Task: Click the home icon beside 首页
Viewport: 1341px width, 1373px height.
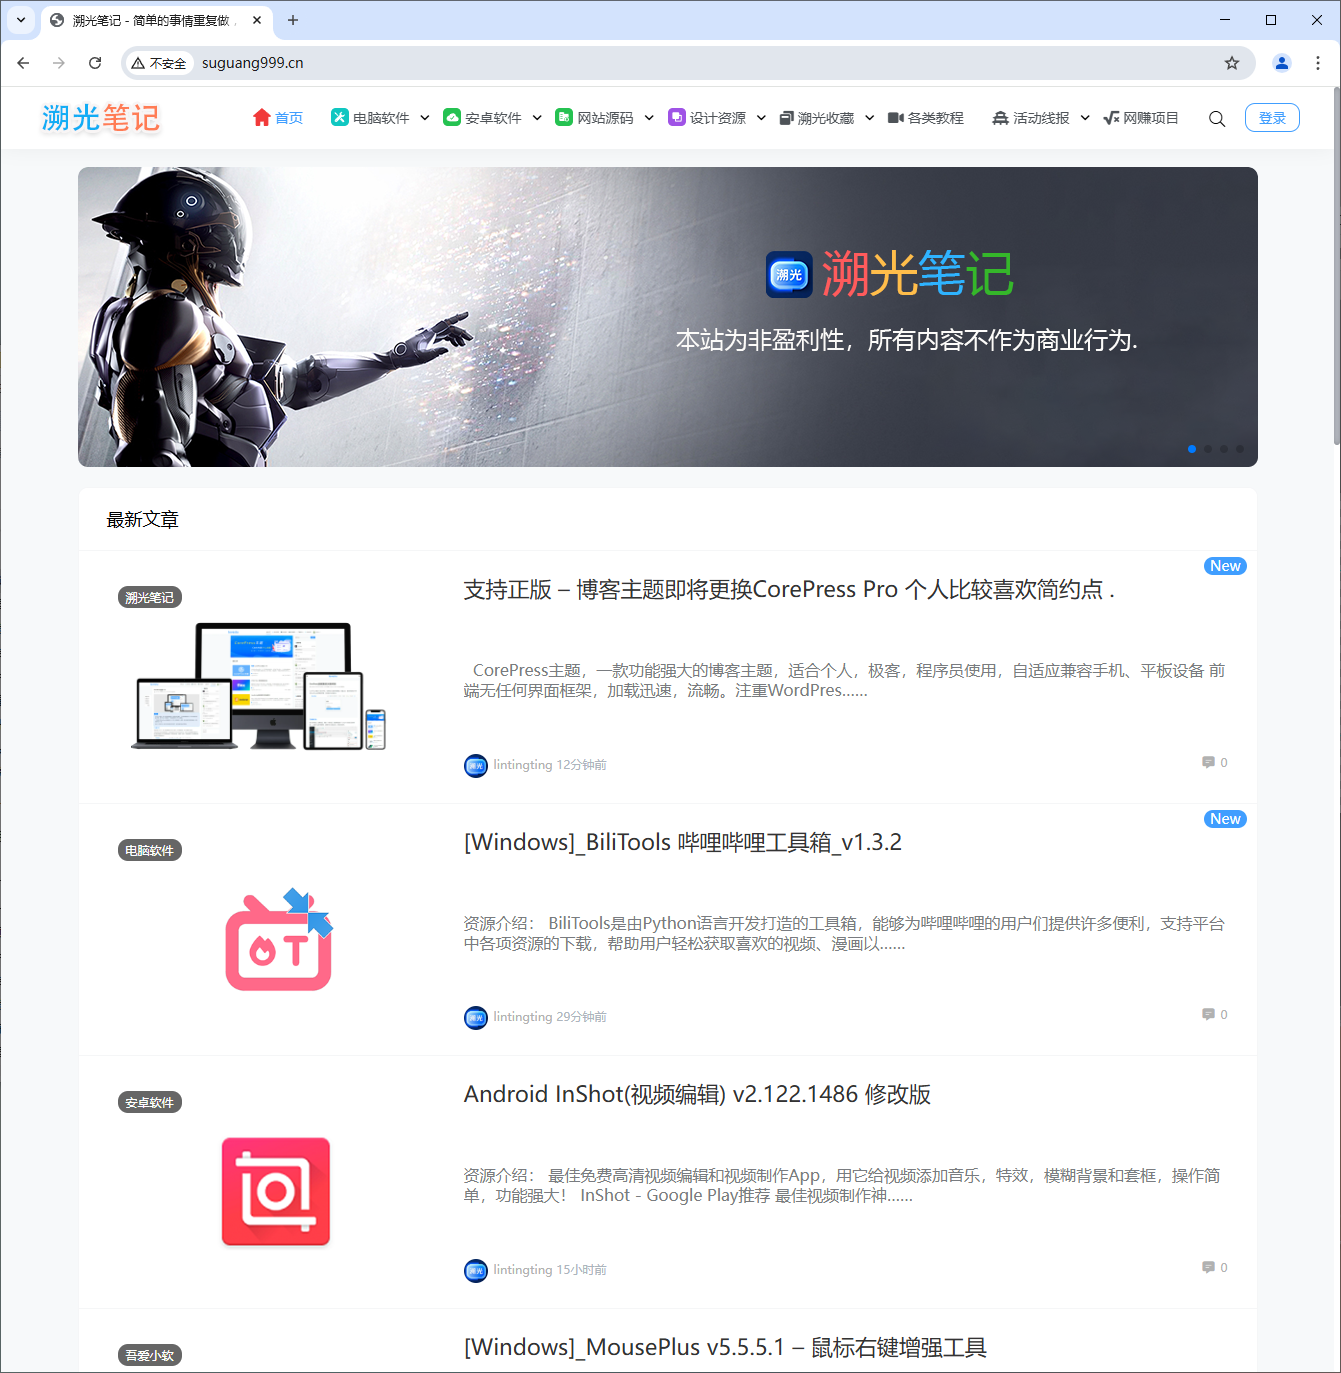Action: tap(262, 117)
